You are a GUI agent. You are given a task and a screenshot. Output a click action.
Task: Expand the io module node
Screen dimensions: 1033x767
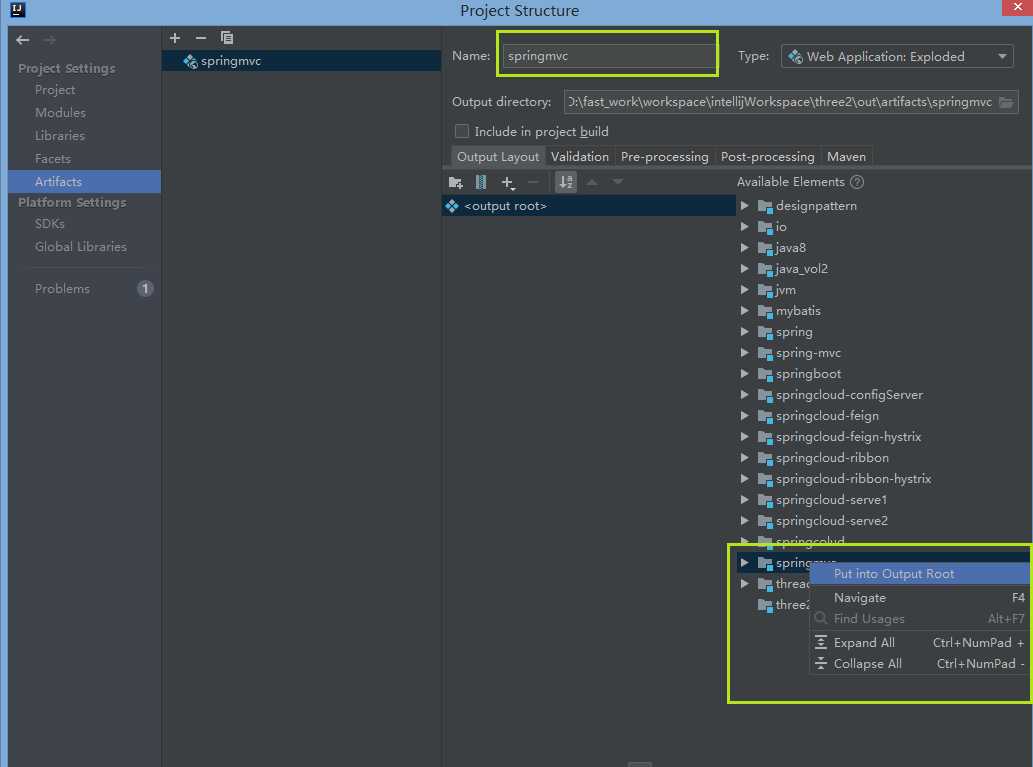tap(744, 227)
